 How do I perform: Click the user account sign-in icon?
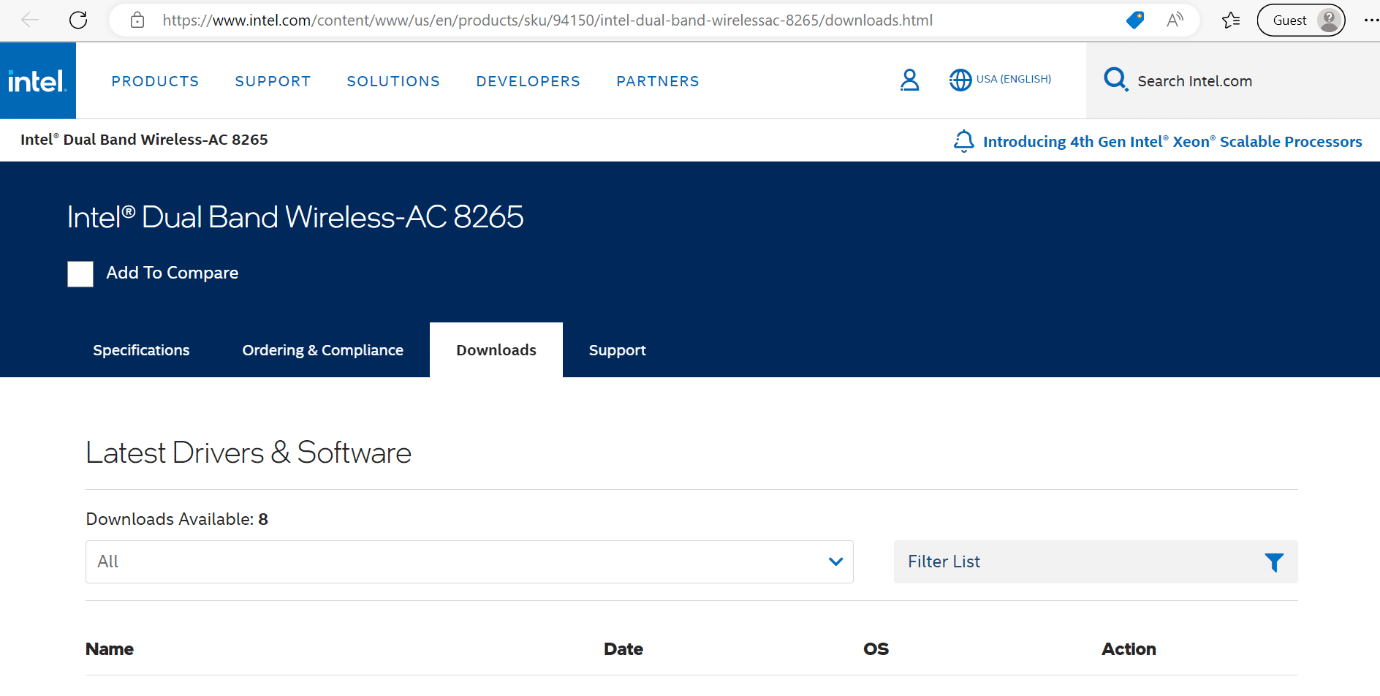point(910,80)
